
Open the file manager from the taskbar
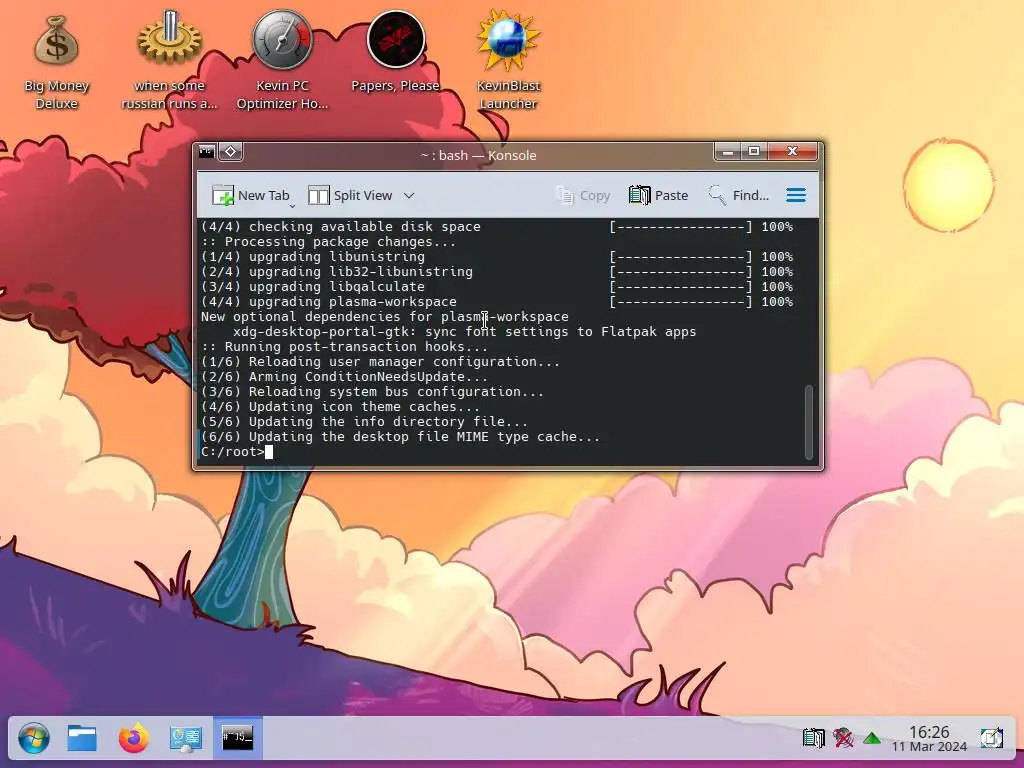click(x=82, y=739)
